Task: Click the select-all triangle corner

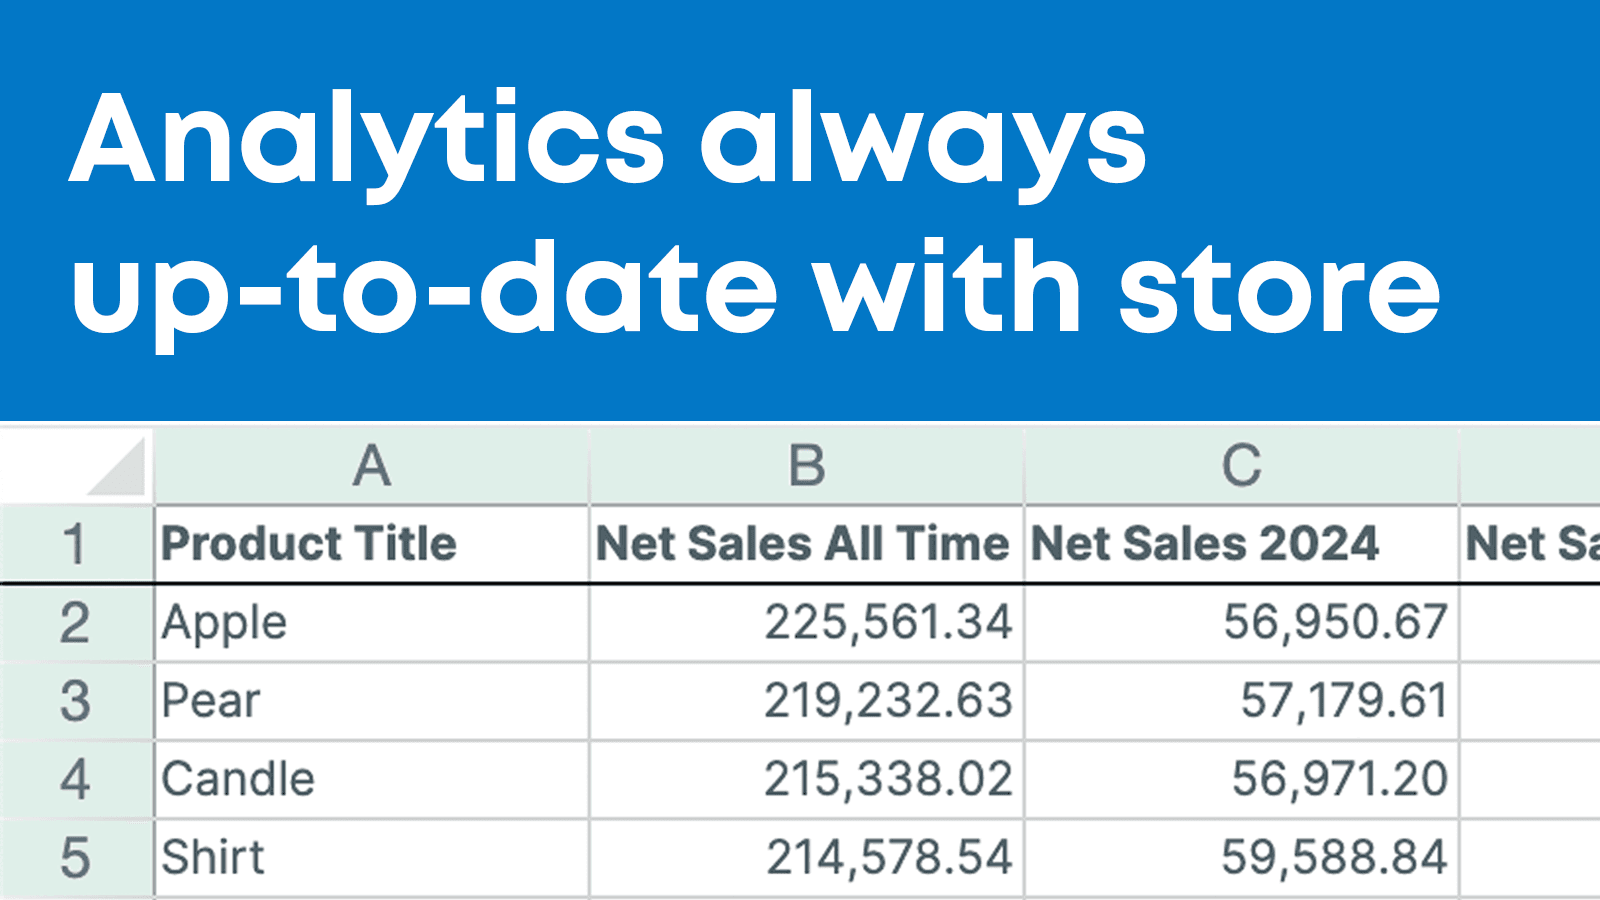Action: click(x=75, y=463)
